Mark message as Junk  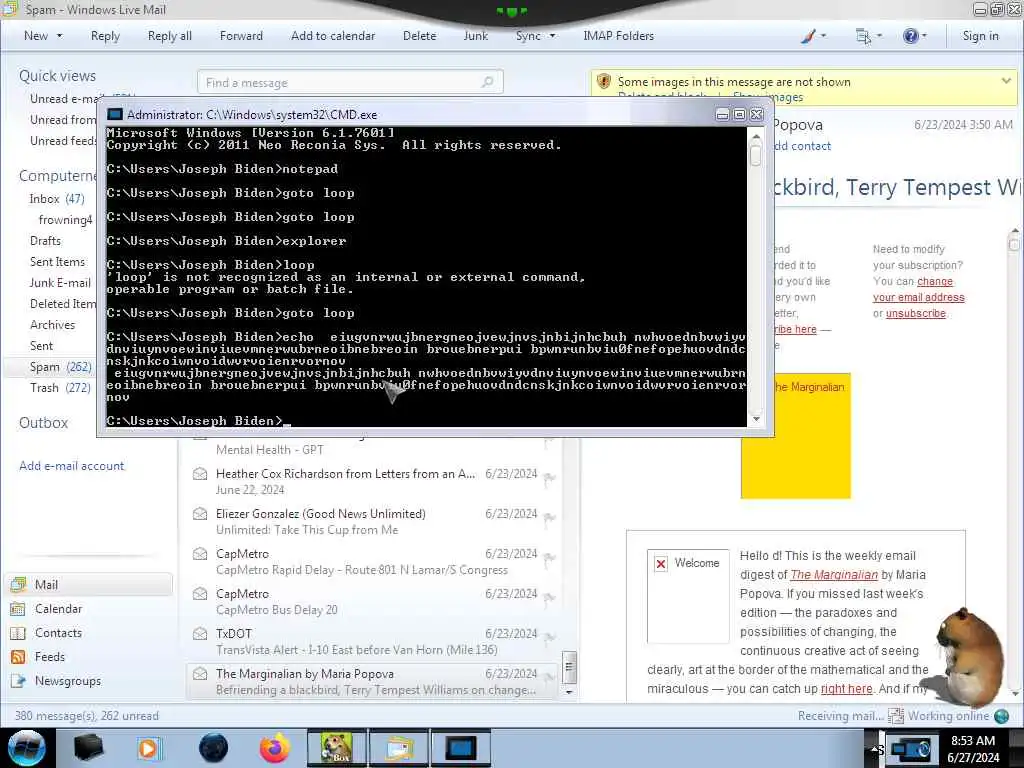tap(475, 36)
